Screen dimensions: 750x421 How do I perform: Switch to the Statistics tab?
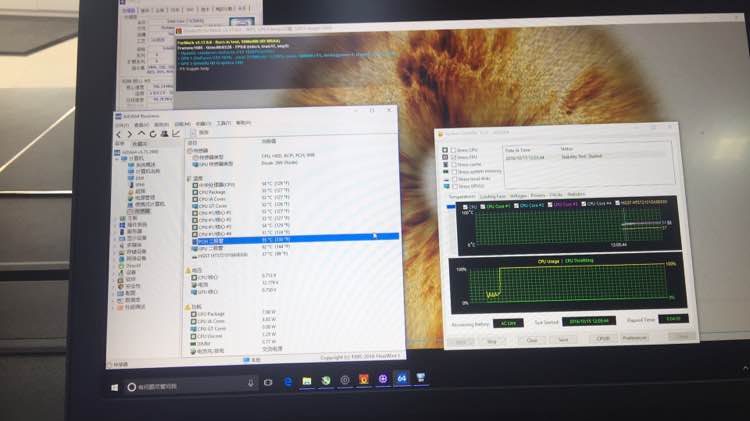click(576, 194)
